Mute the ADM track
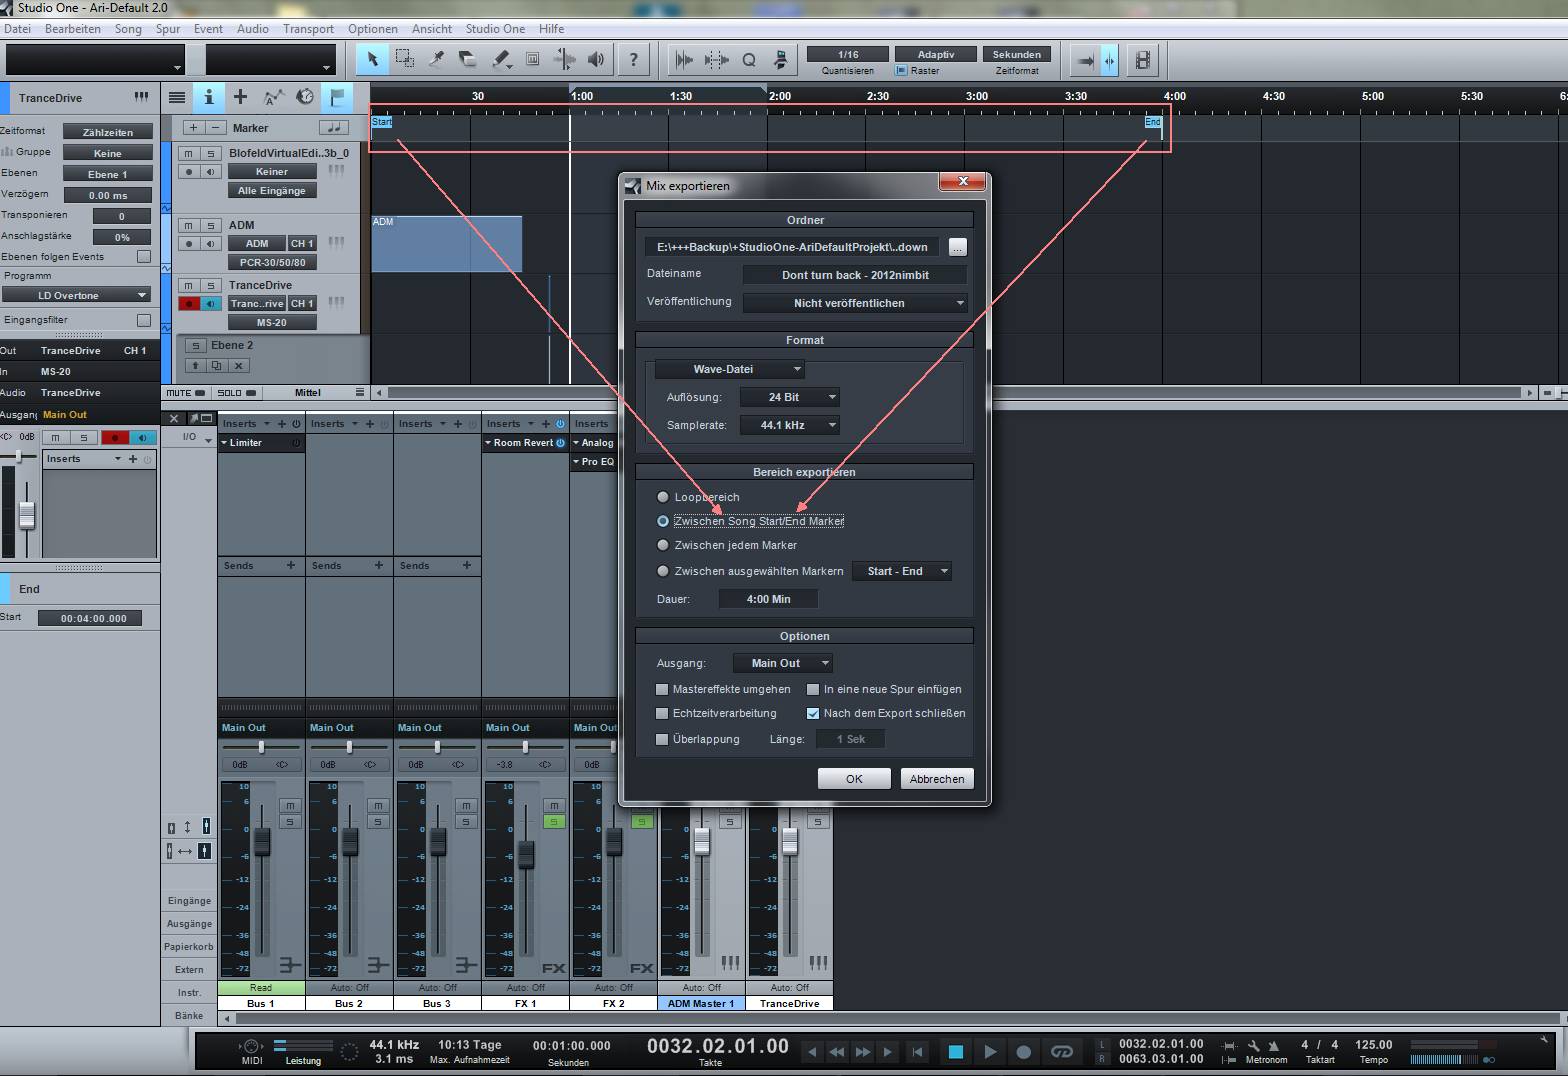Viewport: 1568px width, 1076px height. click(188, 226)
